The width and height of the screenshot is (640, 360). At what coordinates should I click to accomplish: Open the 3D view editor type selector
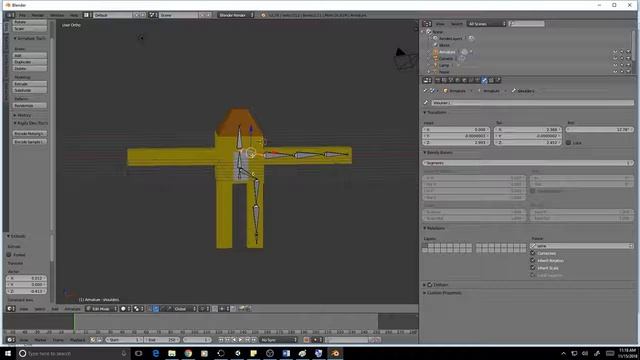coord(11,309)
